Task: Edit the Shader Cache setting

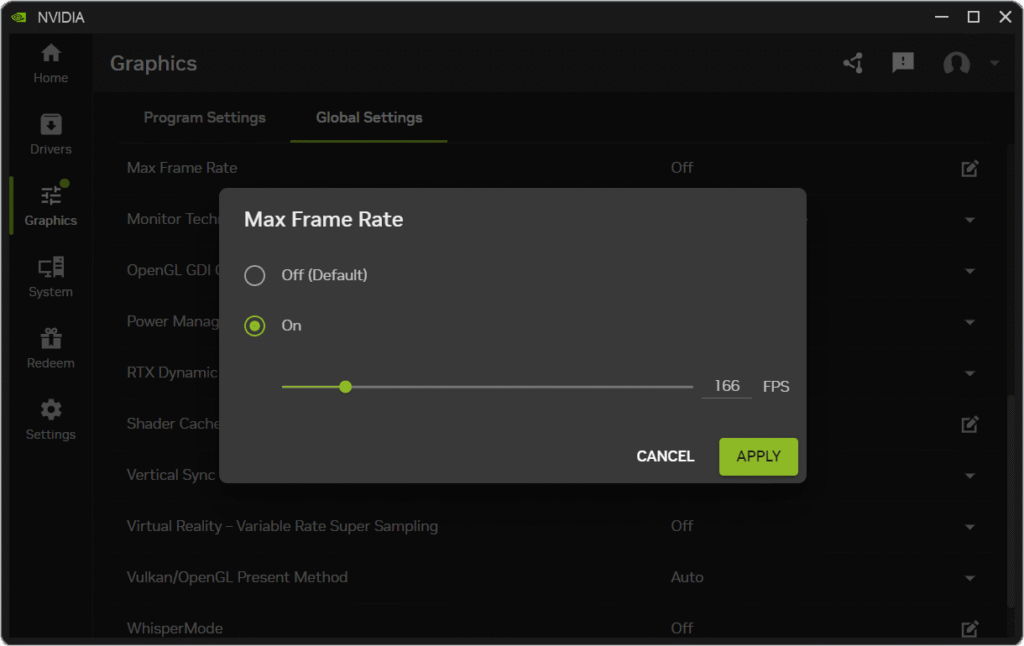Action: point(970,424)
